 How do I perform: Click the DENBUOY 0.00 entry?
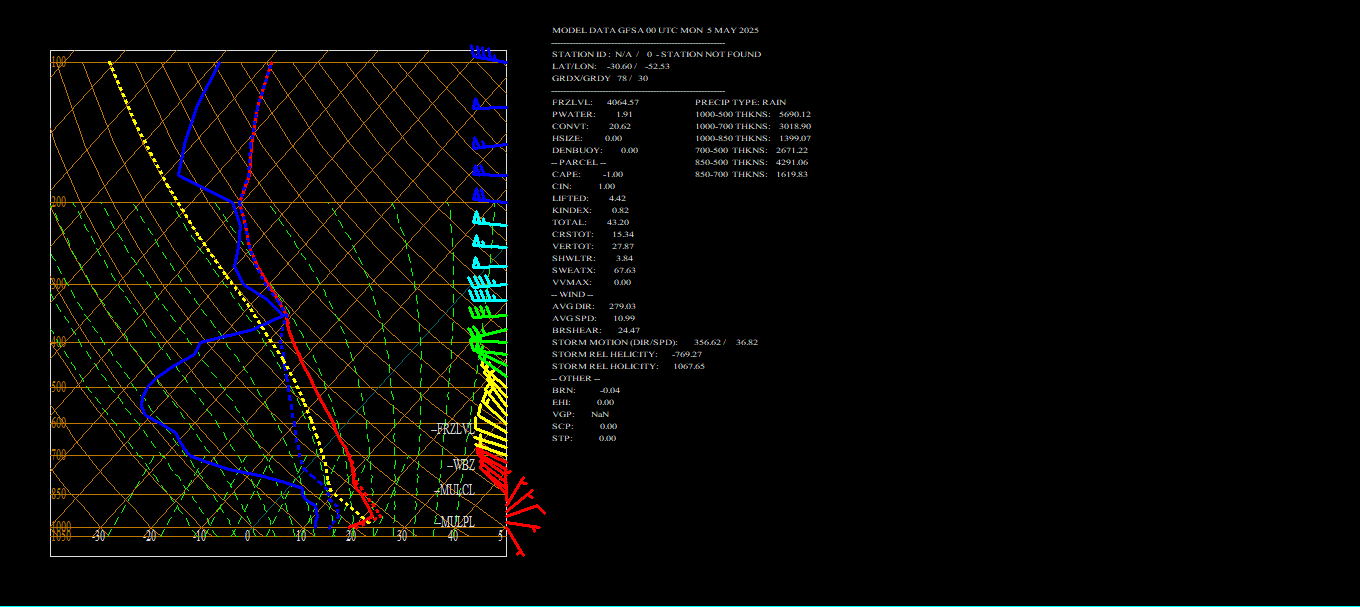595,150
